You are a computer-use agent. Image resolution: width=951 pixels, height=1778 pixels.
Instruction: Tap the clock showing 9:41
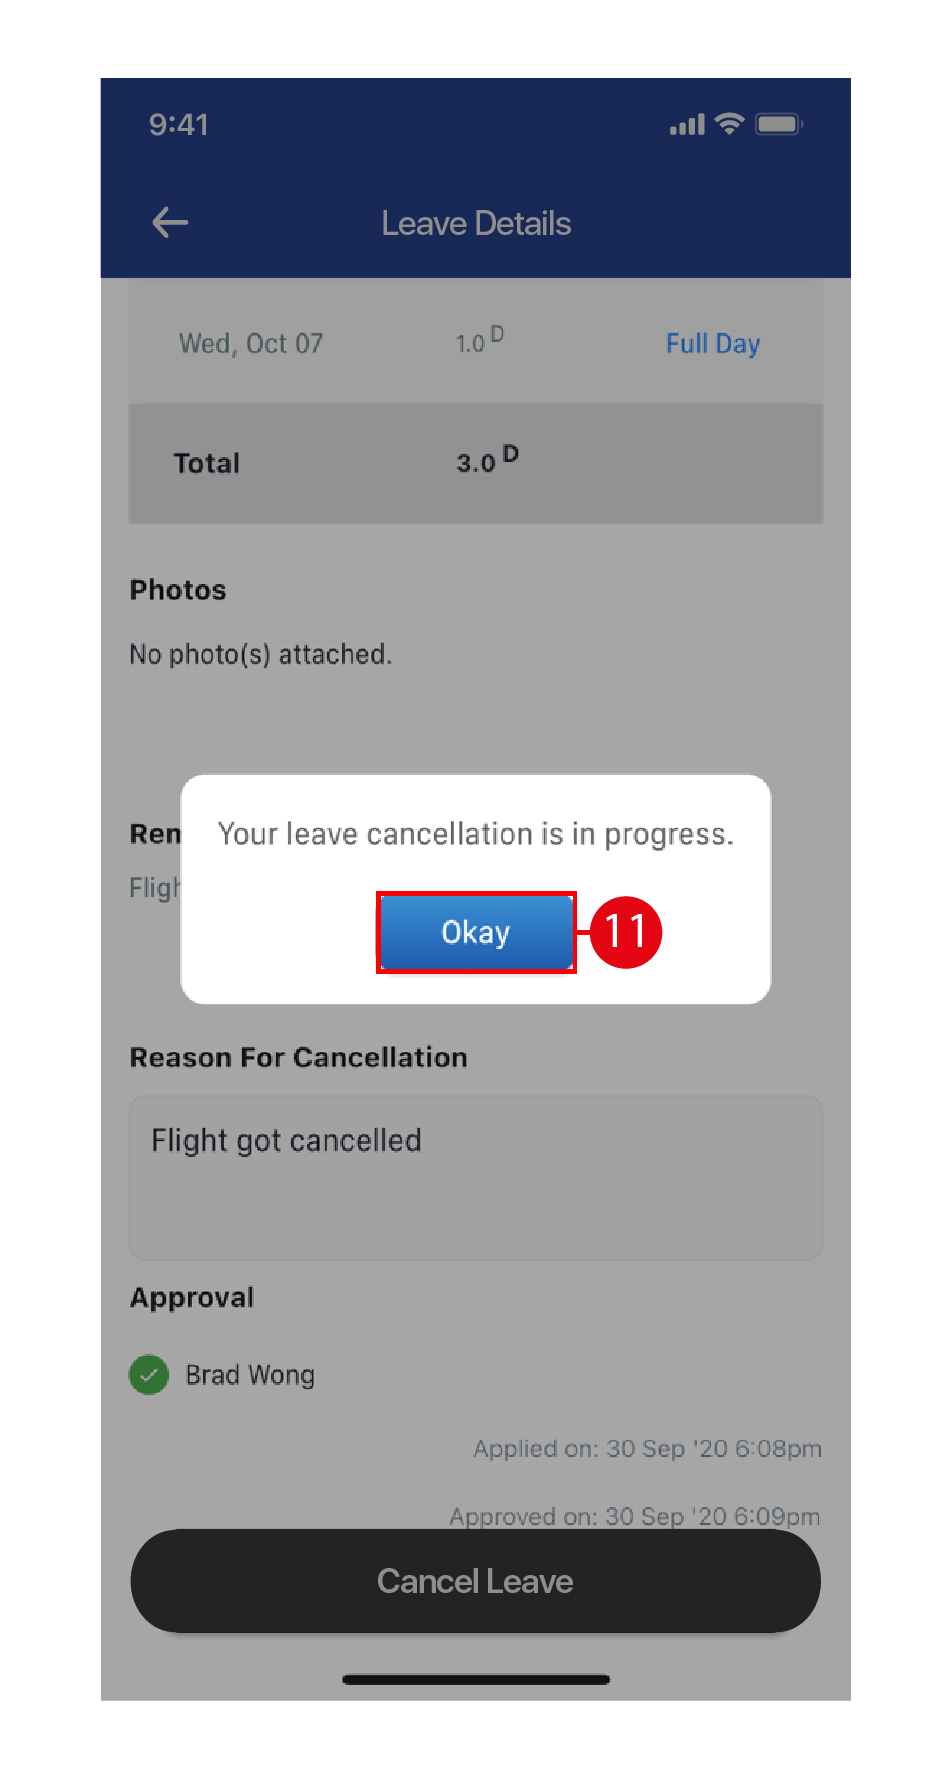178,124
